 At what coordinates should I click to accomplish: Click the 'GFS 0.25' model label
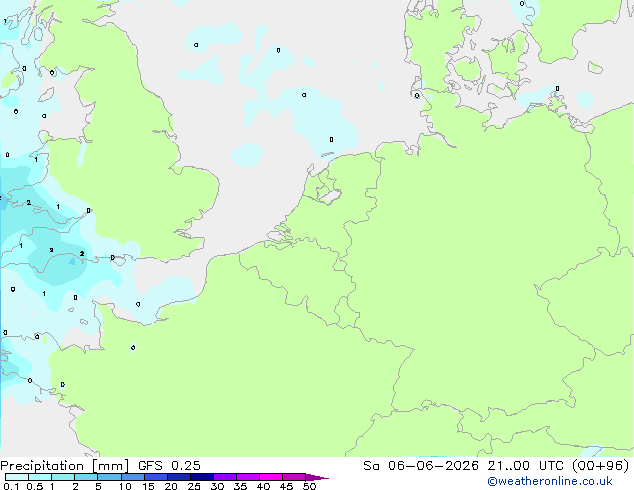pyautogui.click(x=169, y=466)
